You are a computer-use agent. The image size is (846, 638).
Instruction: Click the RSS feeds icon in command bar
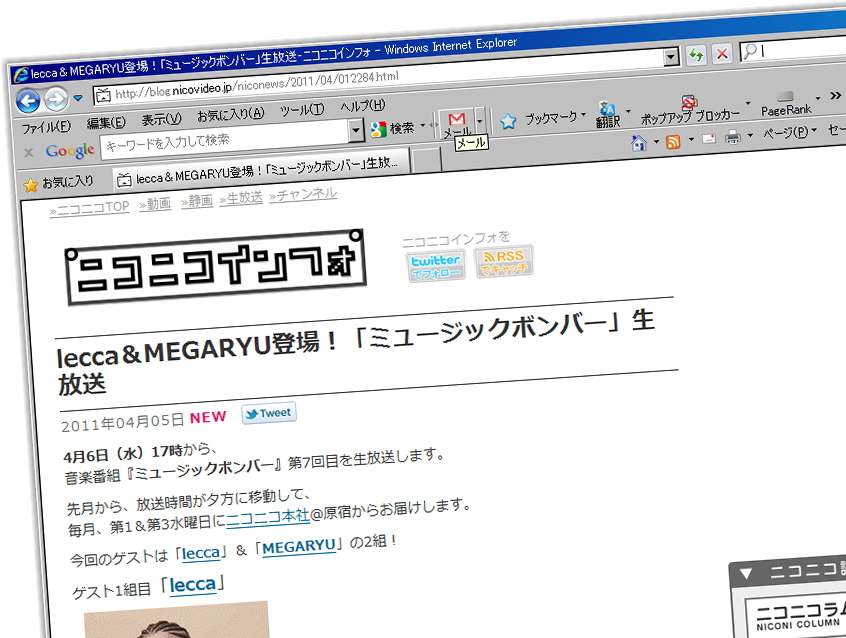pyautogui.click(x=673, y=141)
